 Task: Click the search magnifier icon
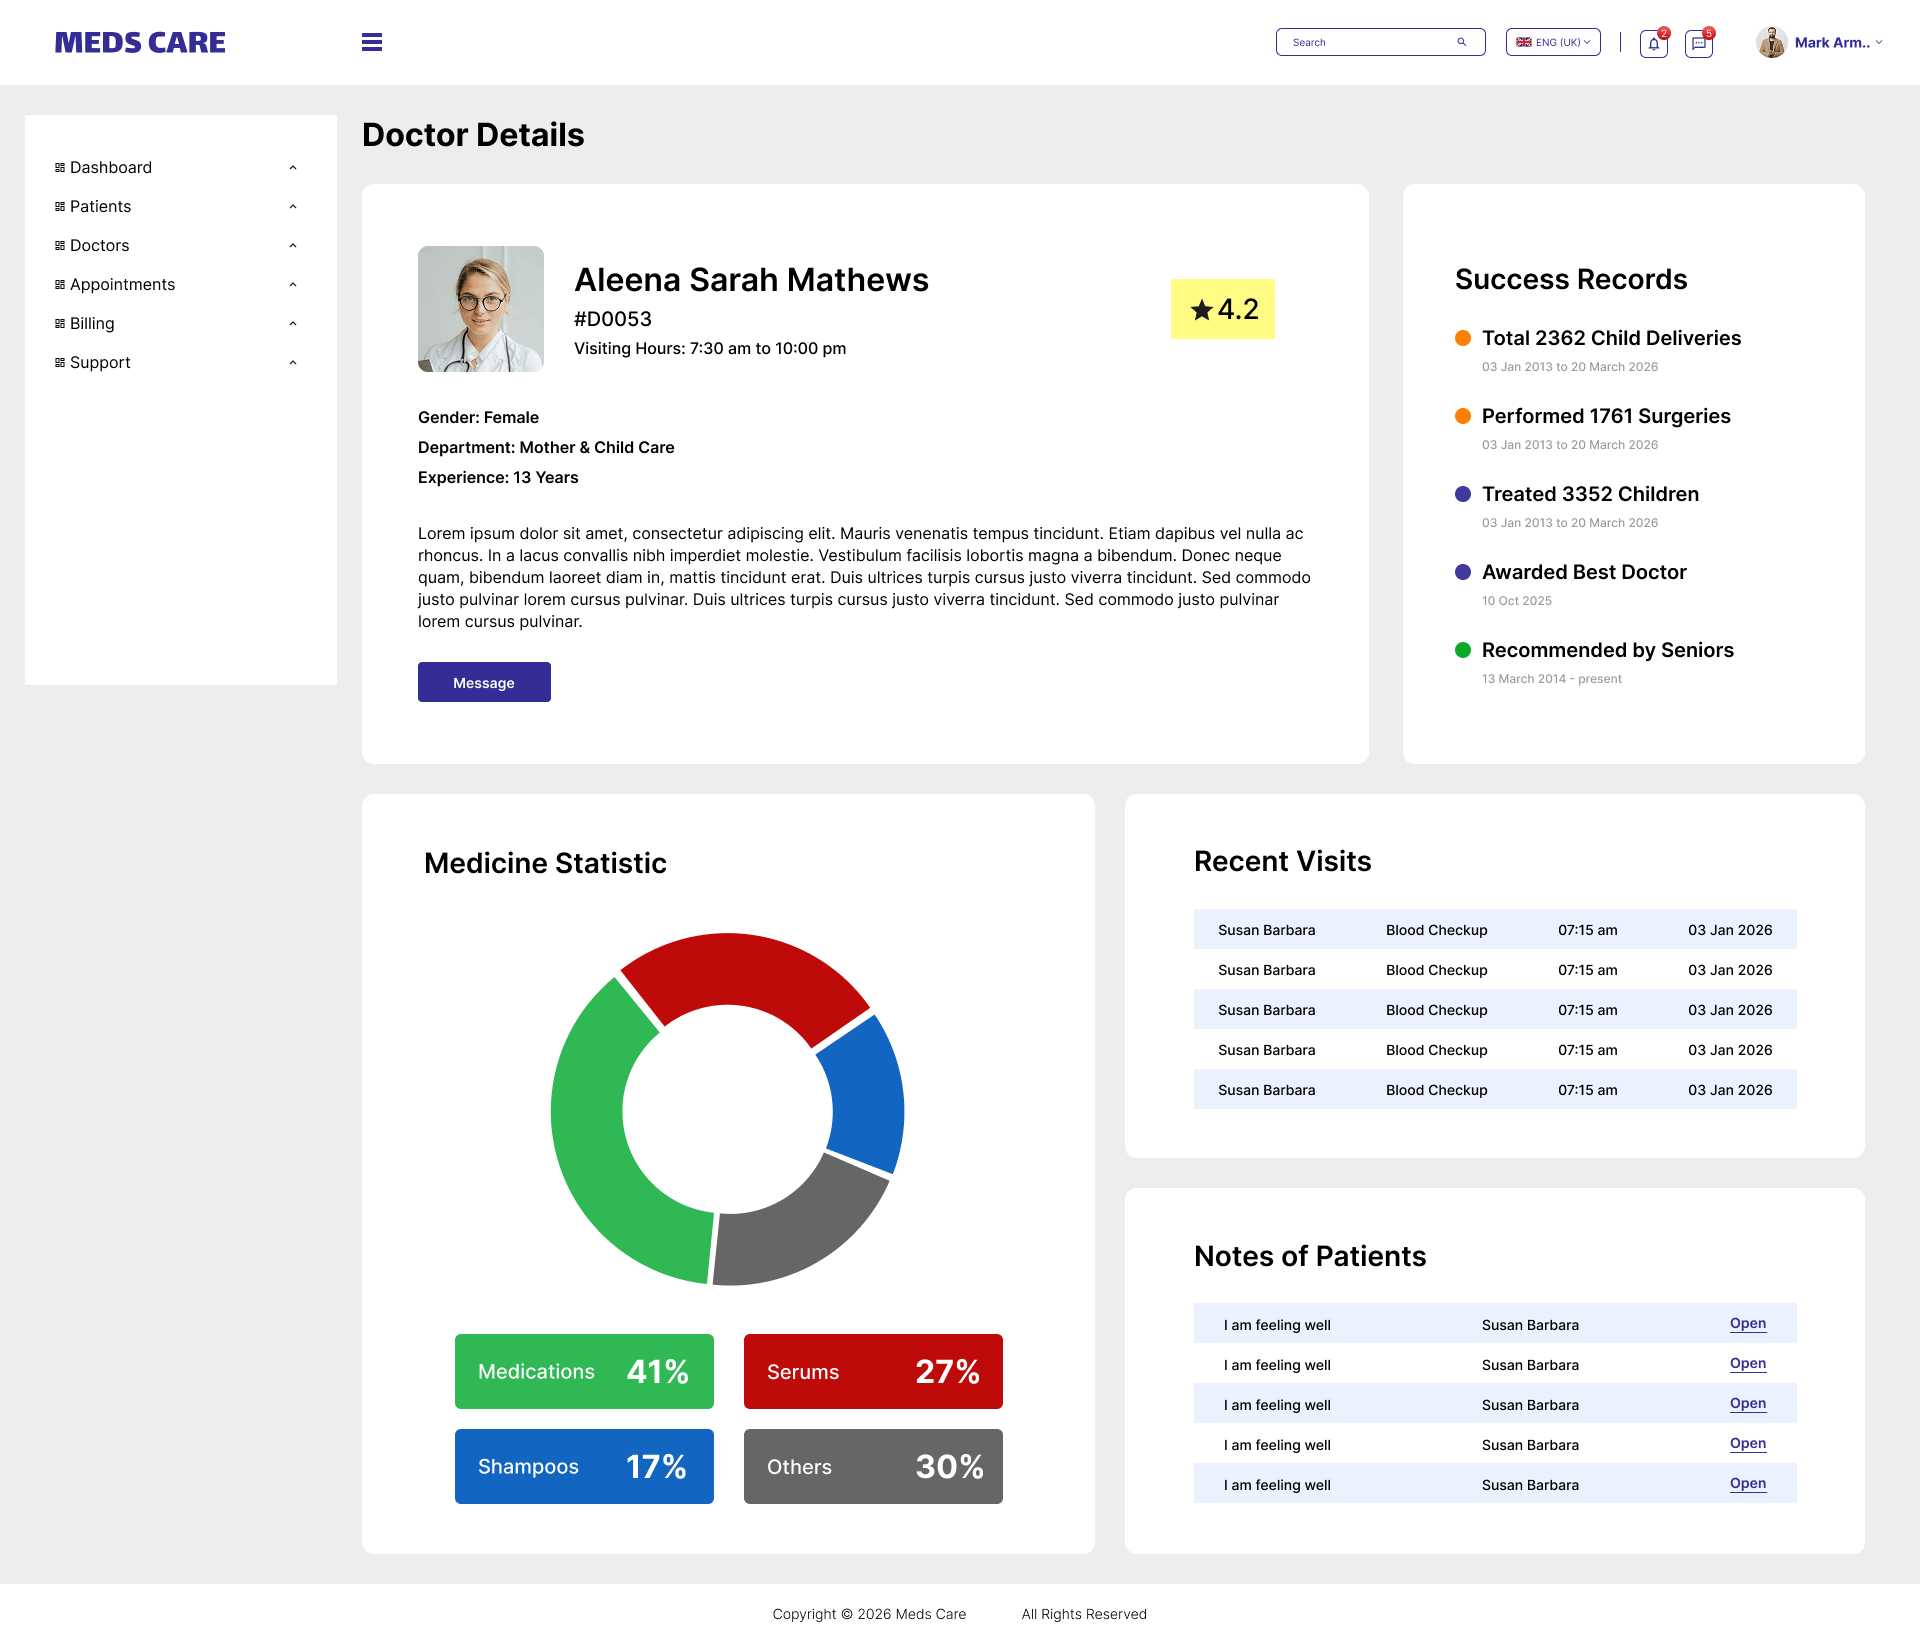[x=1462, y=42]
